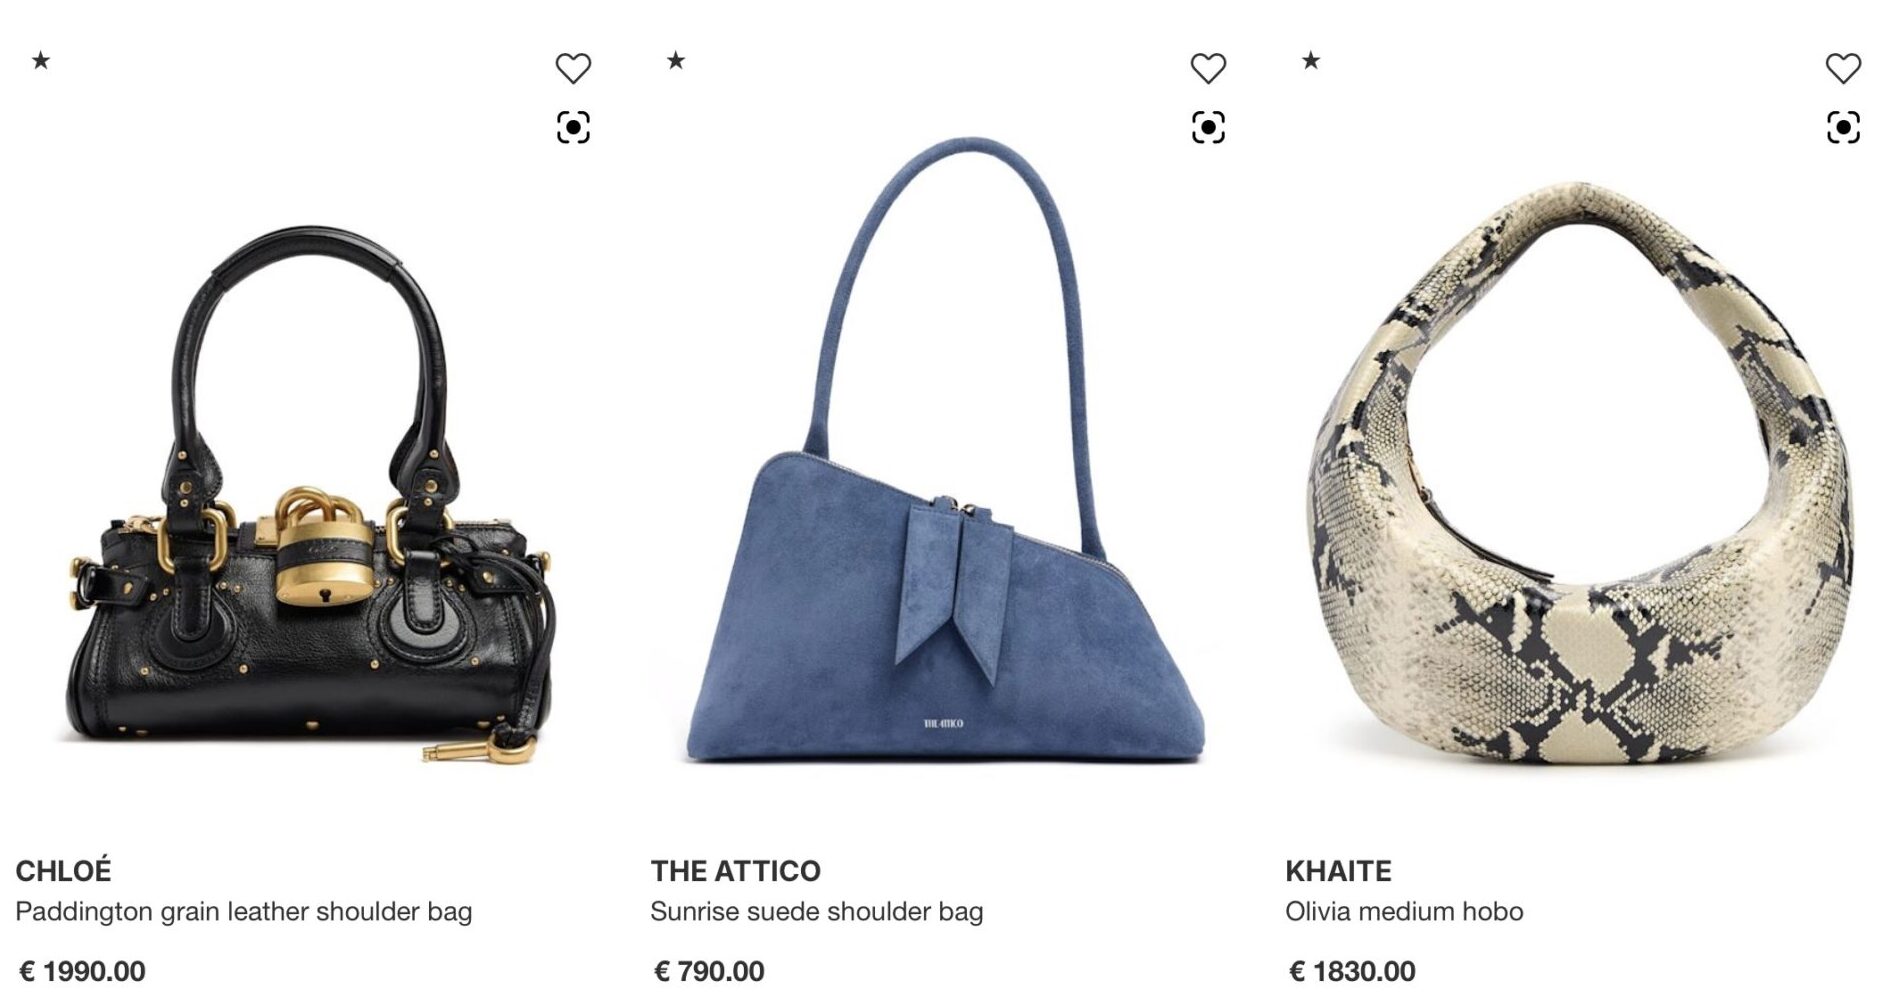Open the CHLOÉ brand link
Image resolution: width=1898 pixels, height=994 pixels.
[x=63, y=871]
